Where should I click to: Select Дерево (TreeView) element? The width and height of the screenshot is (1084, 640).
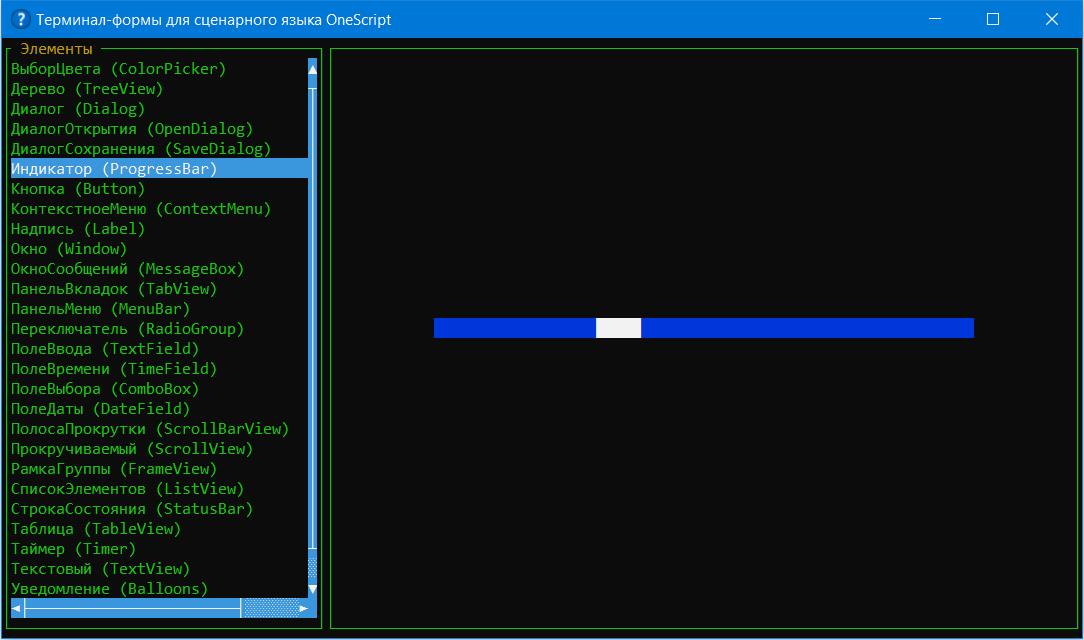point(86,89)
